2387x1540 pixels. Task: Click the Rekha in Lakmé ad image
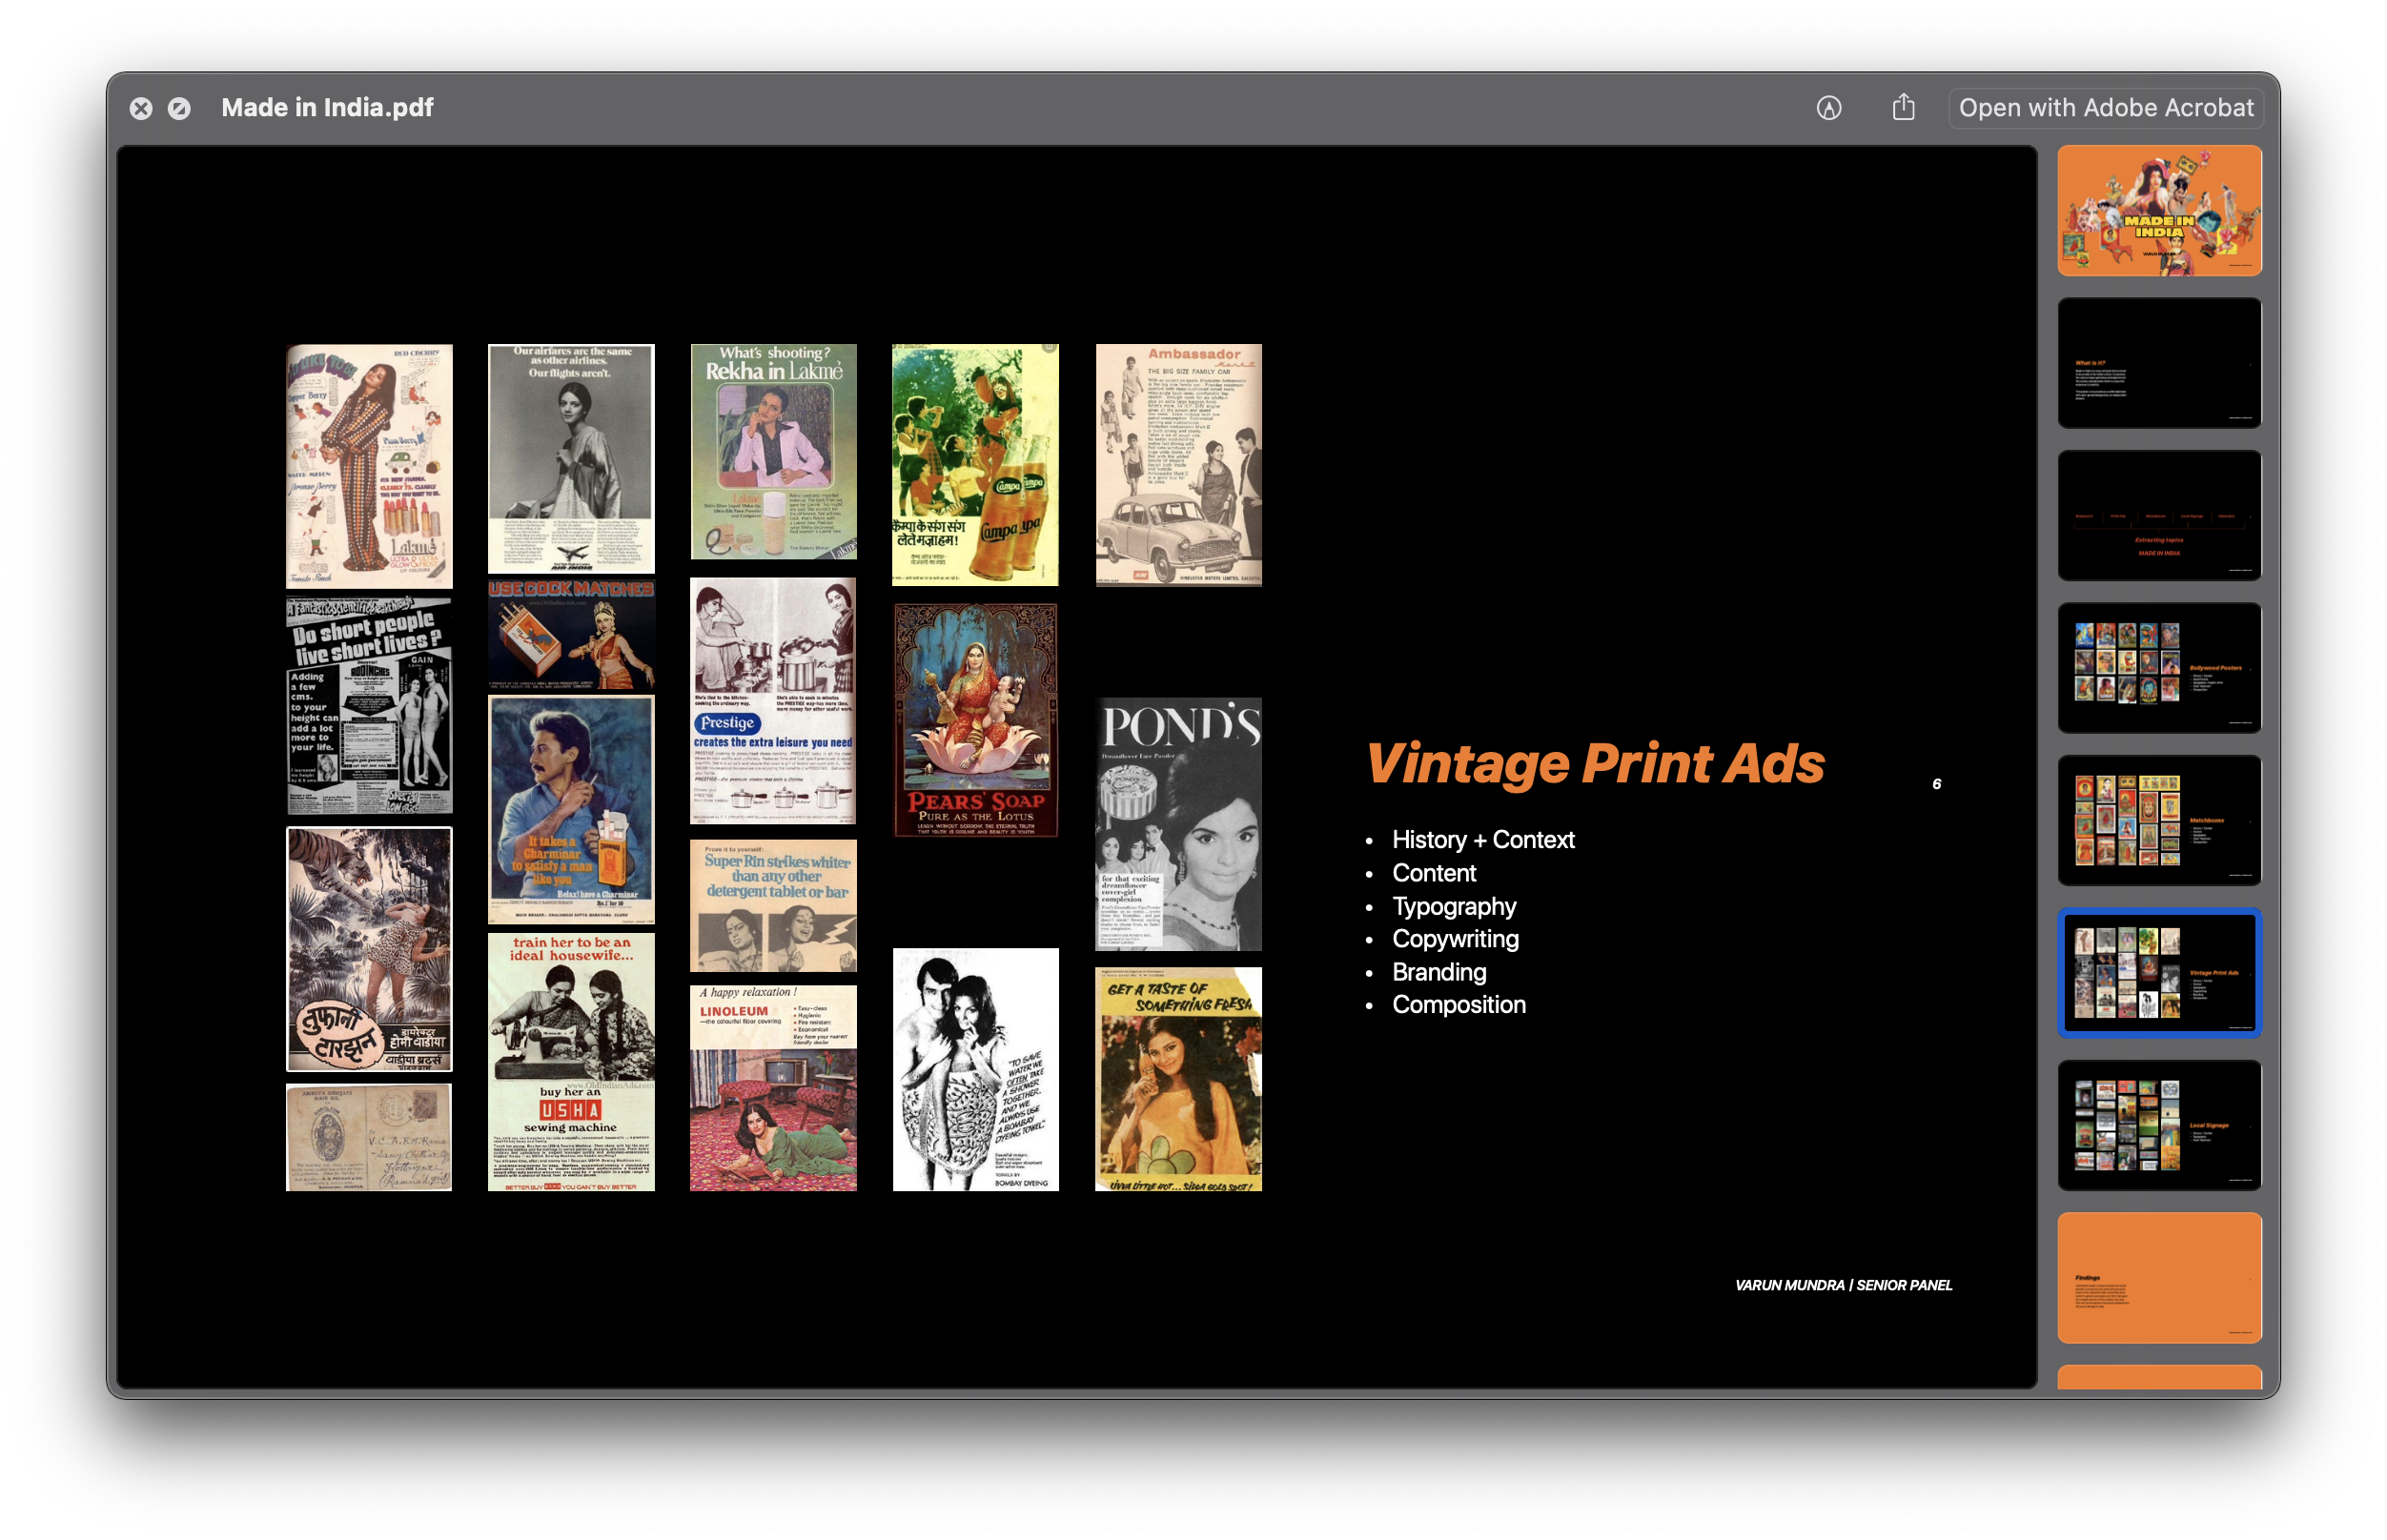pyautogui.click(x=773, y=452)
